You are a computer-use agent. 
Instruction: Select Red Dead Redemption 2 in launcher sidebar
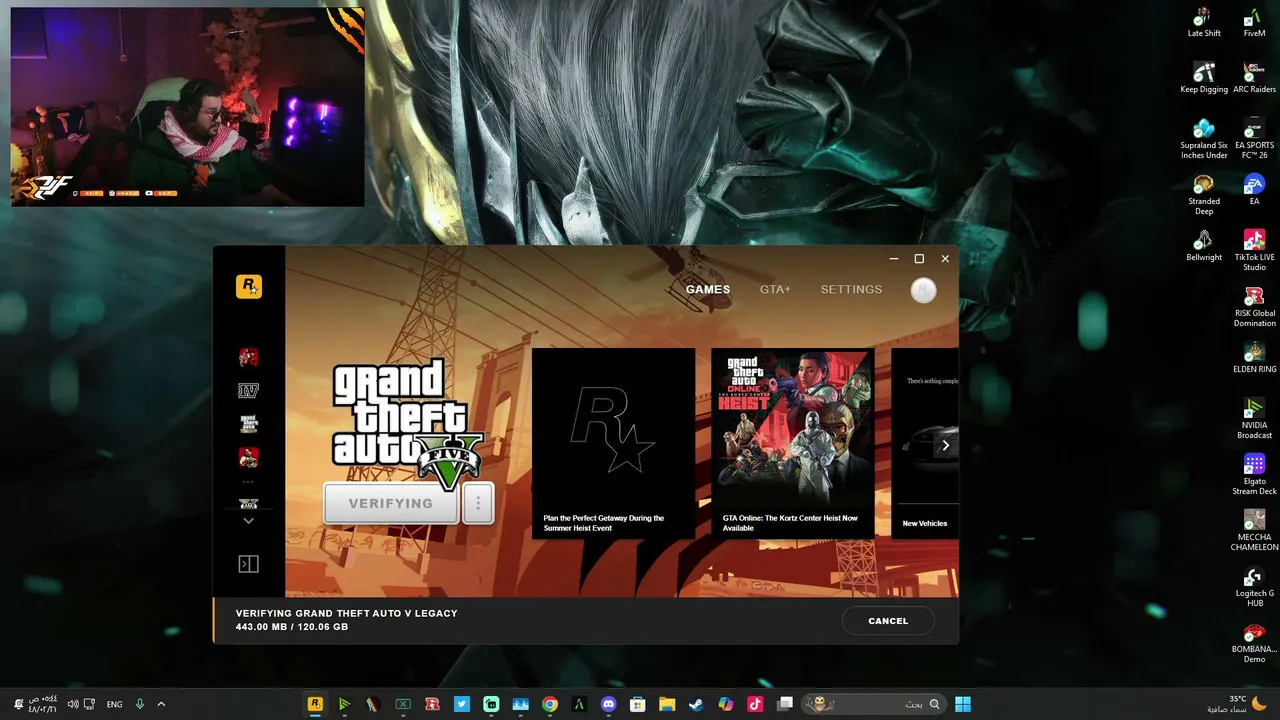pyautogui.click(x=249, y=357)
